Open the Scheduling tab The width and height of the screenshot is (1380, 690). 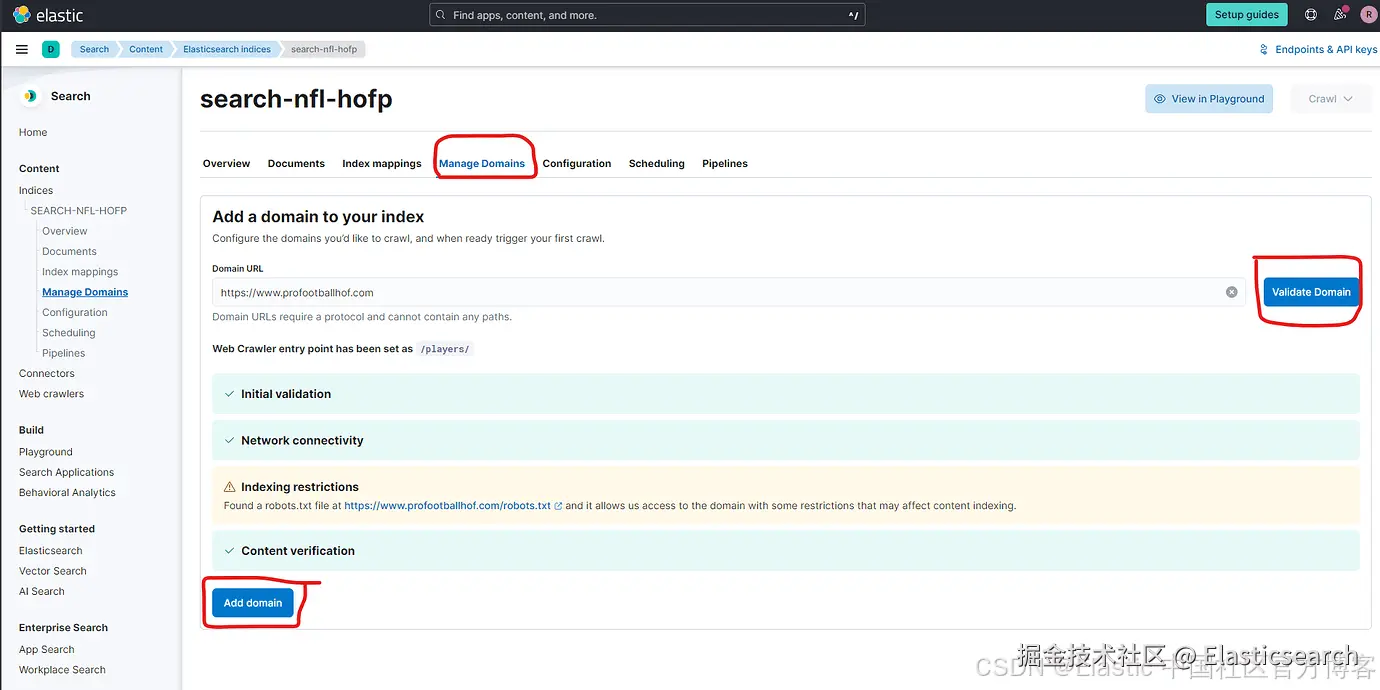point(657,163)
